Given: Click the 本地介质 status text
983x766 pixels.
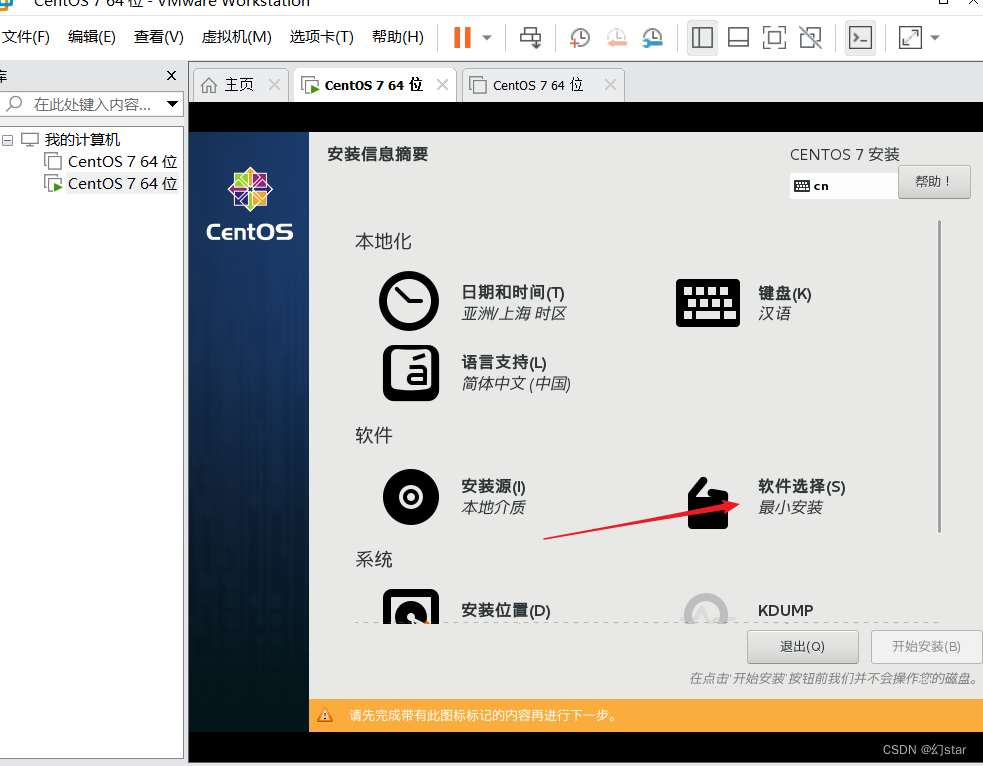Looking at the screenshot, I should pos(493,508).
